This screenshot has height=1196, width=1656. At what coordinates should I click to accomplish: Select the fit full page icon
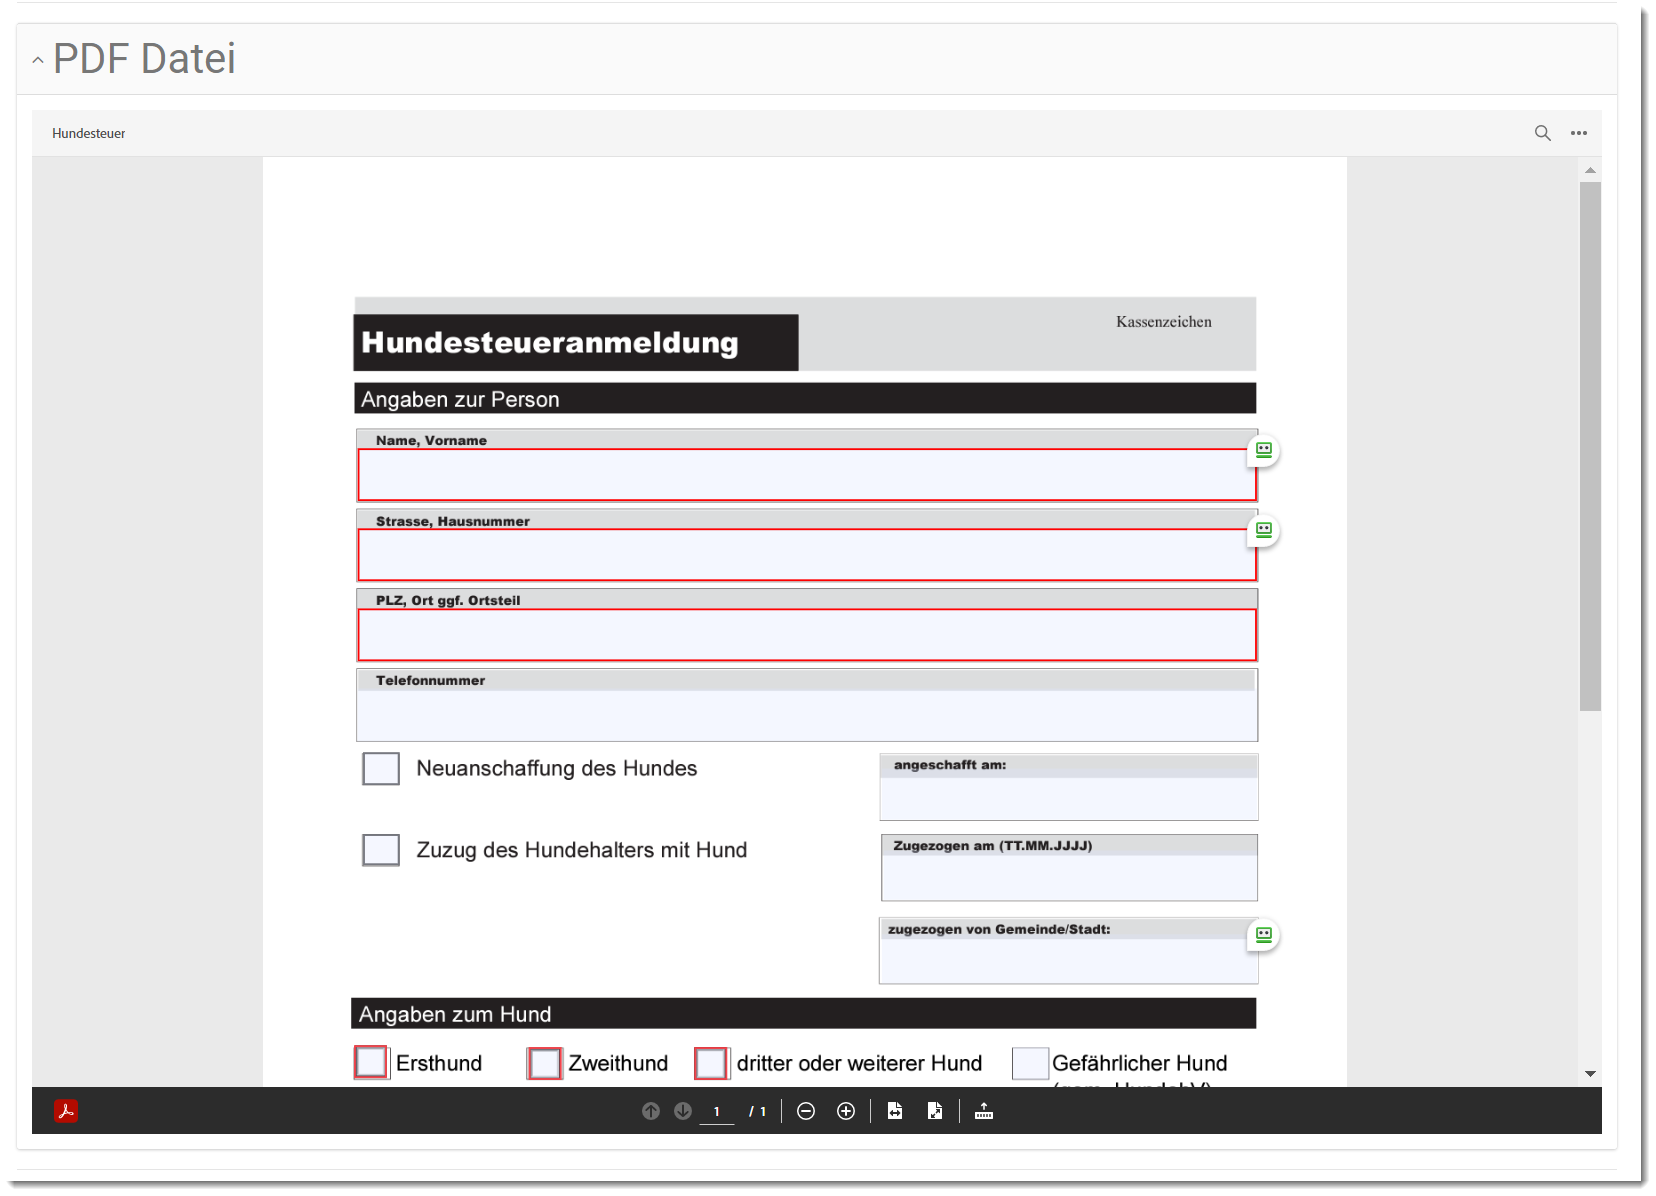coord(935,1111)
